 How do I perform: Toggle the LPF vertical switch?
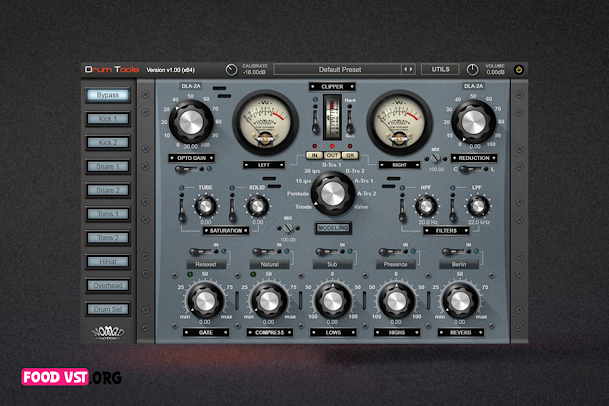[453, 210]
